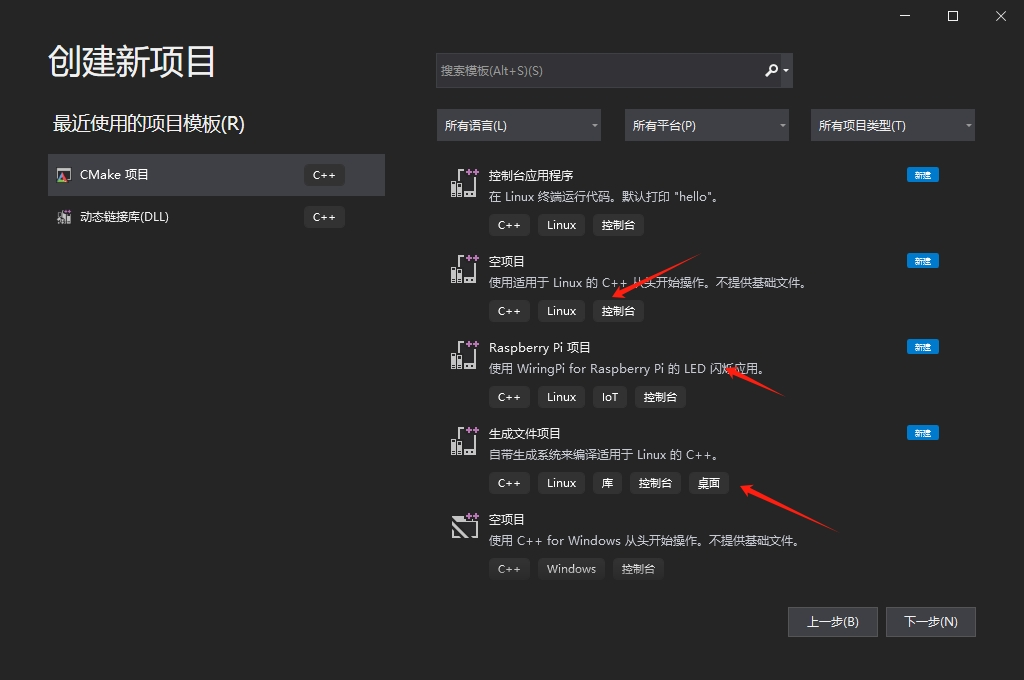
Task: Select the Raspberry Pi 项目 template title
Action: [x=539, y=348]
